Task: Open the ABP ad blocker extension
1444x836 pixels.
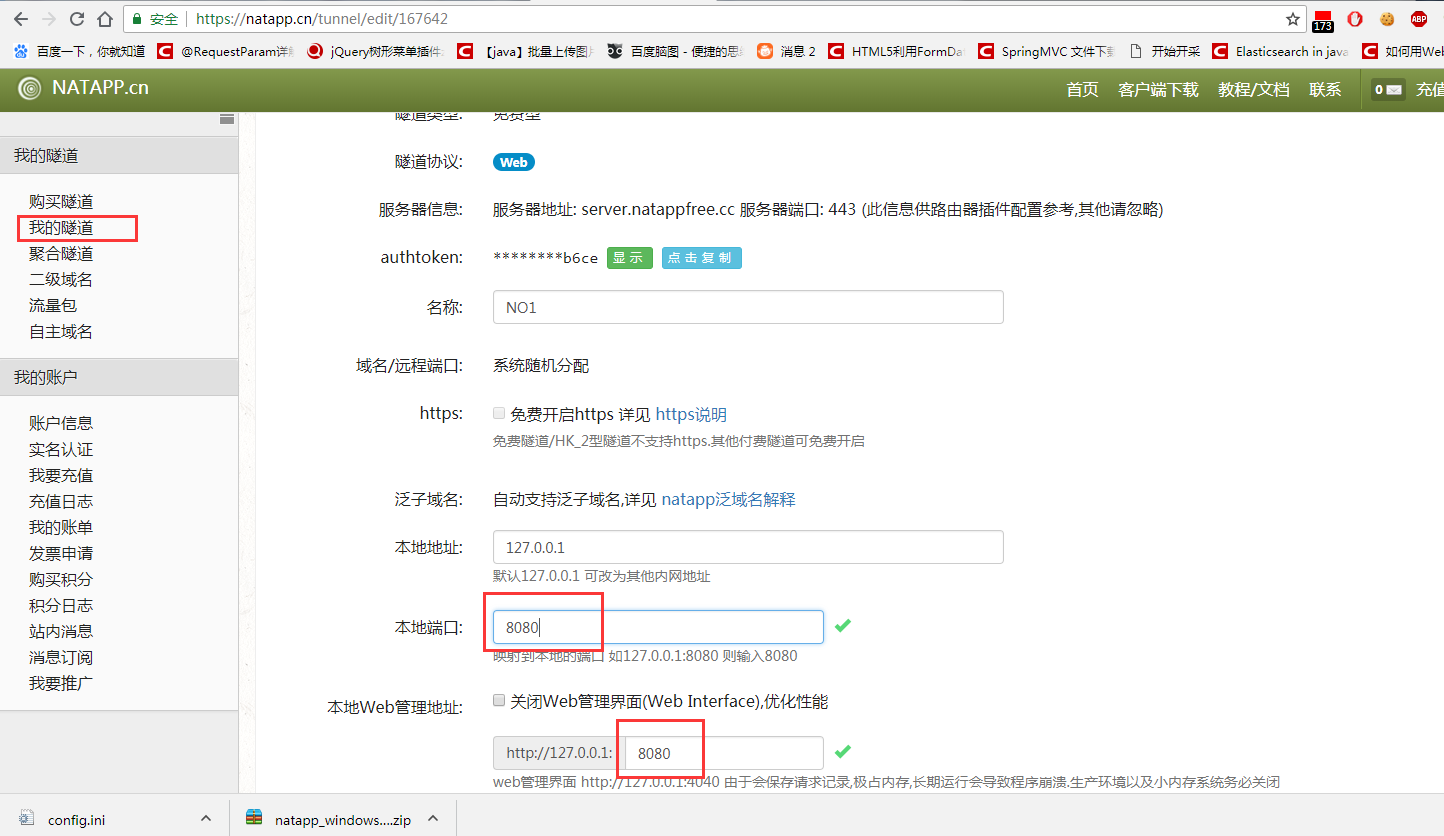Action: (x=1419, y=19)
